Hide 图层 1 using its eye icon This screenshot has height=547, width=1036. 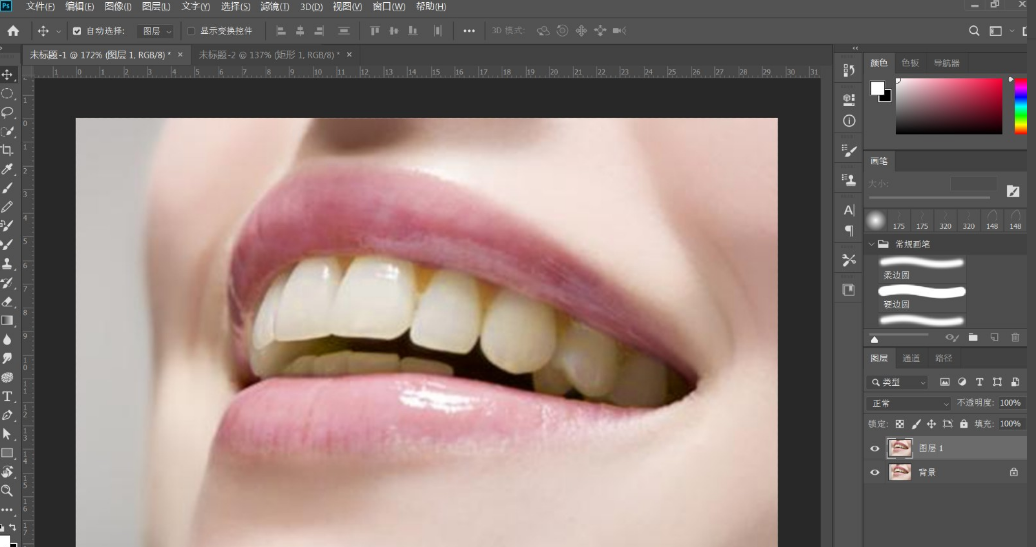[875, 449]
